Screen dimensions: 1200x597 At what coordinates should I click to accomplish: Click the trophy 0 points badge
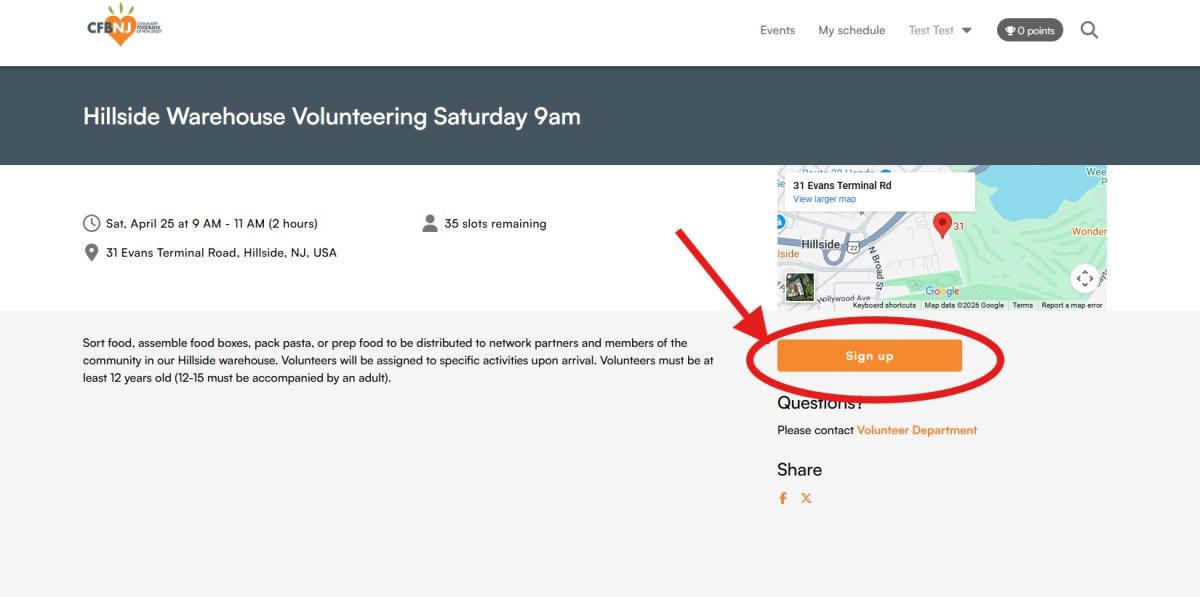click(1029, 30)
